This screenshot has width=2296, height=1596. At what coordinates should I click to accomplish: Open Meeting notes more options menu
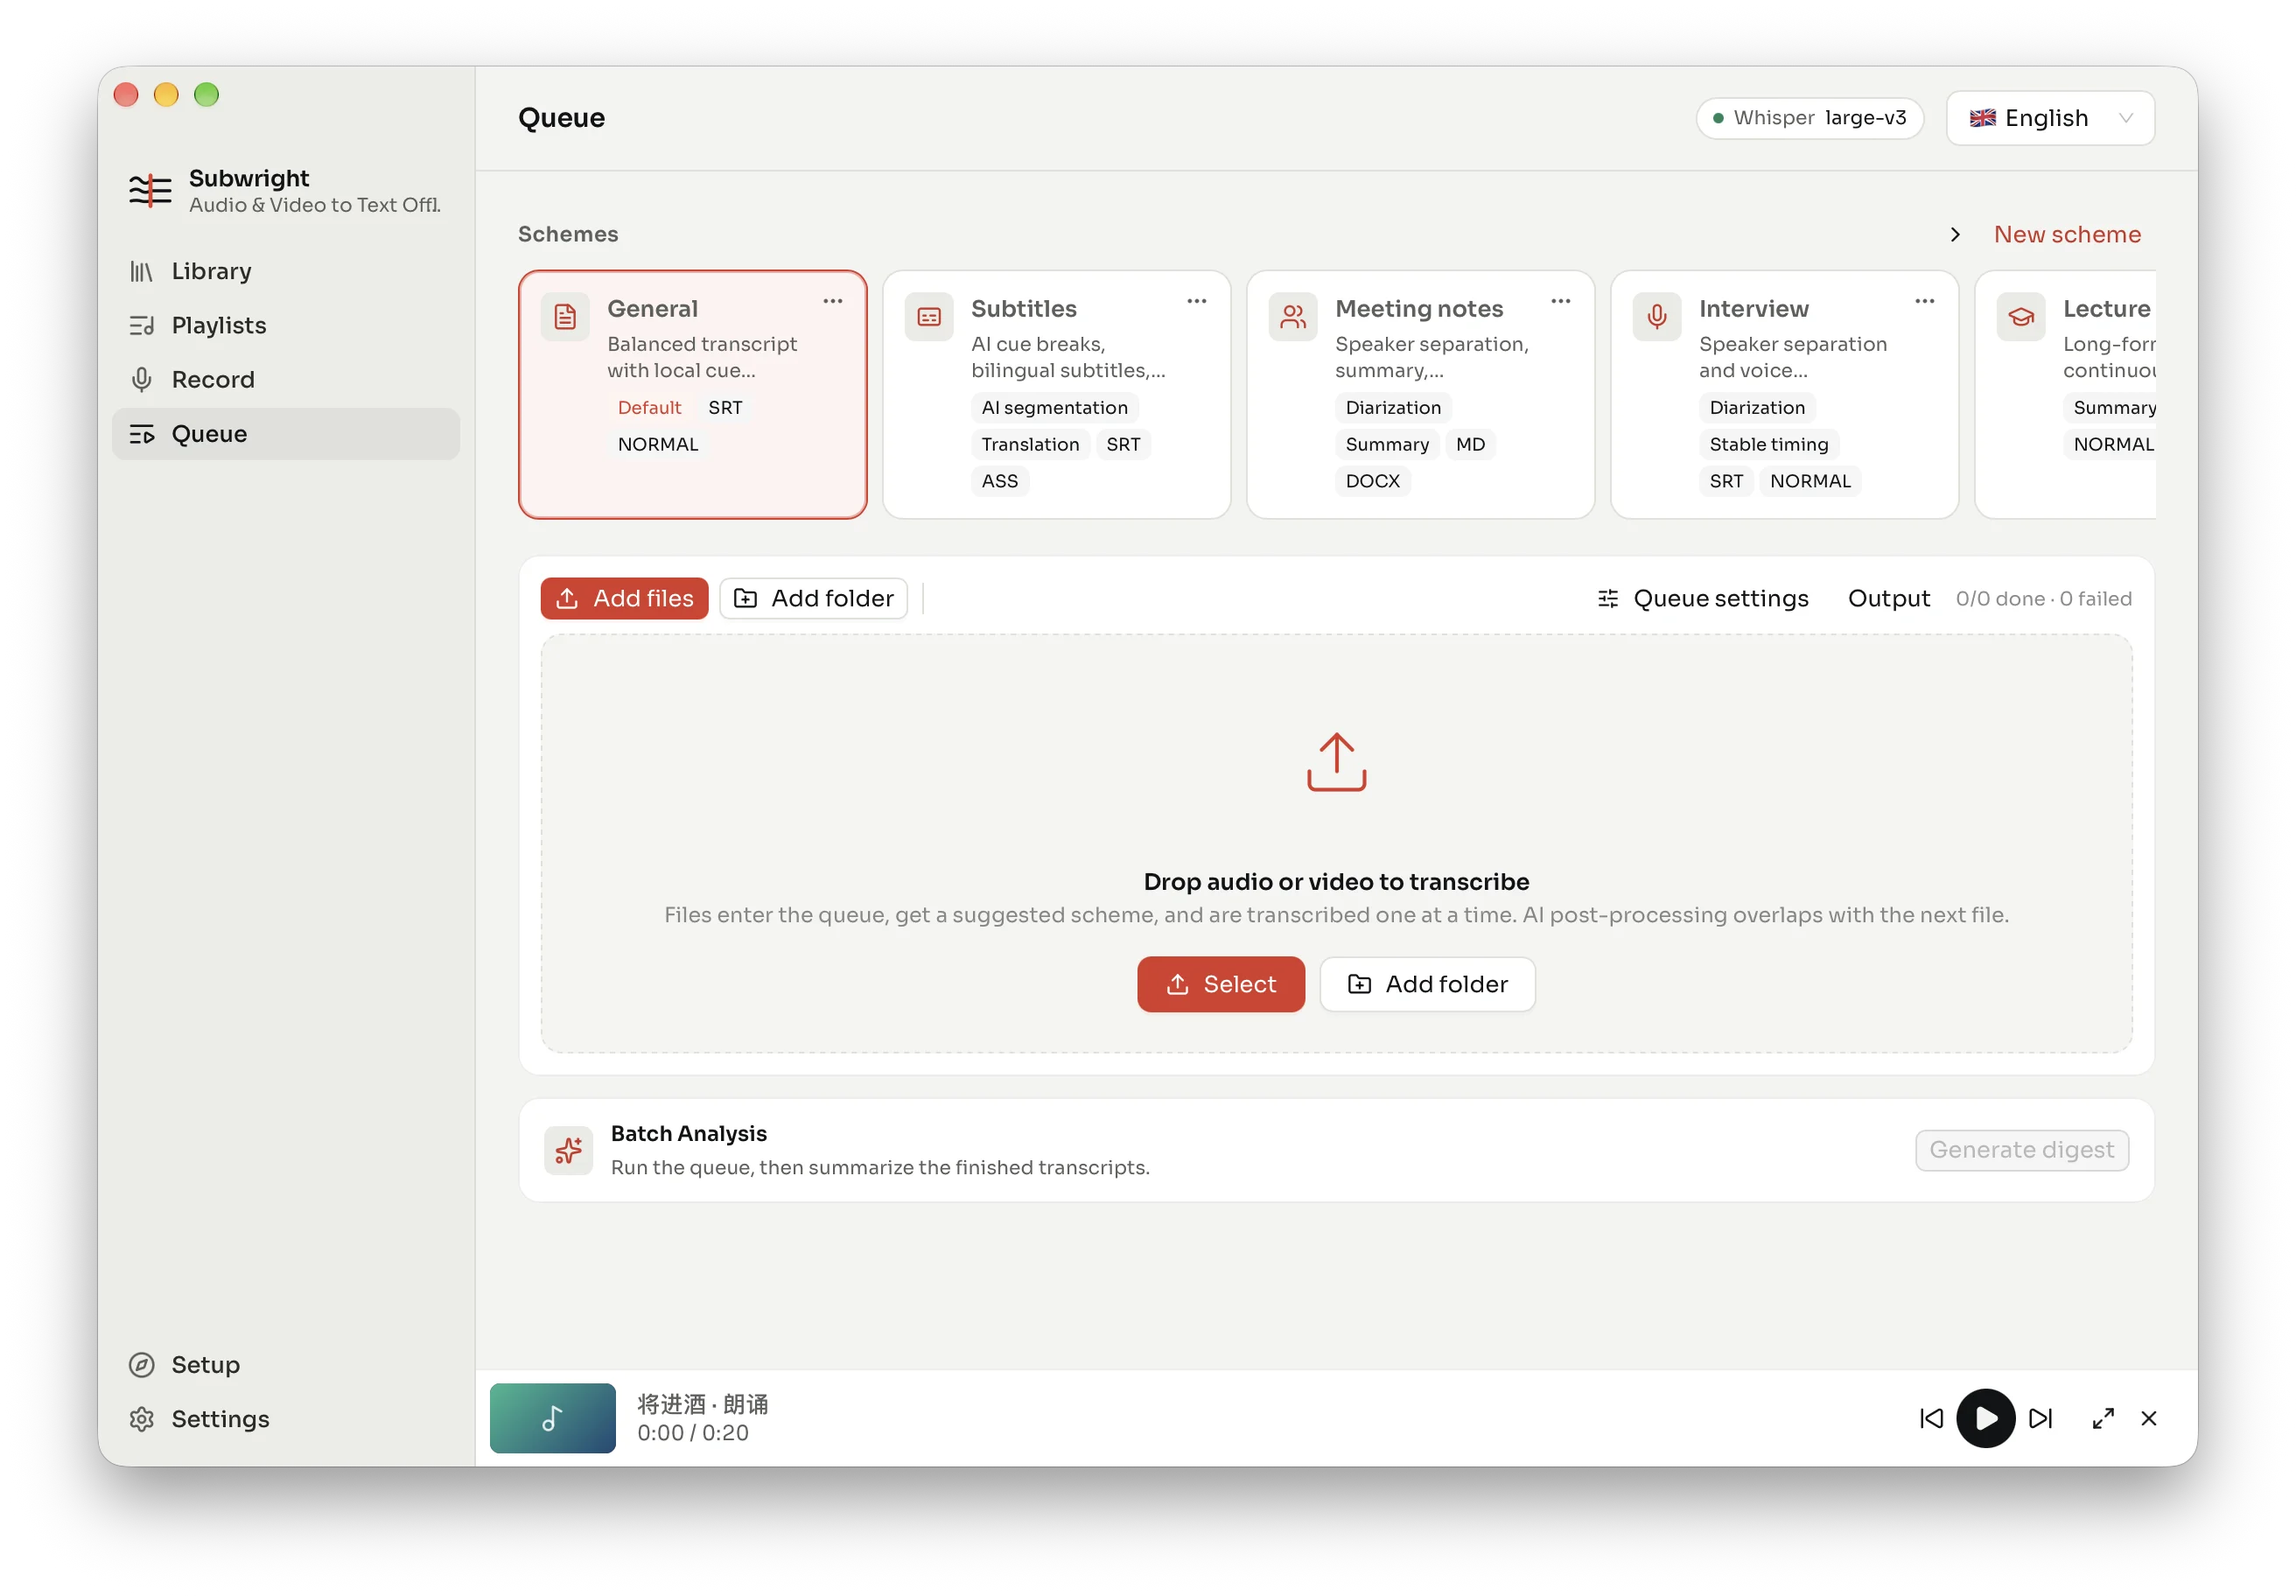tap(1561, 301)
